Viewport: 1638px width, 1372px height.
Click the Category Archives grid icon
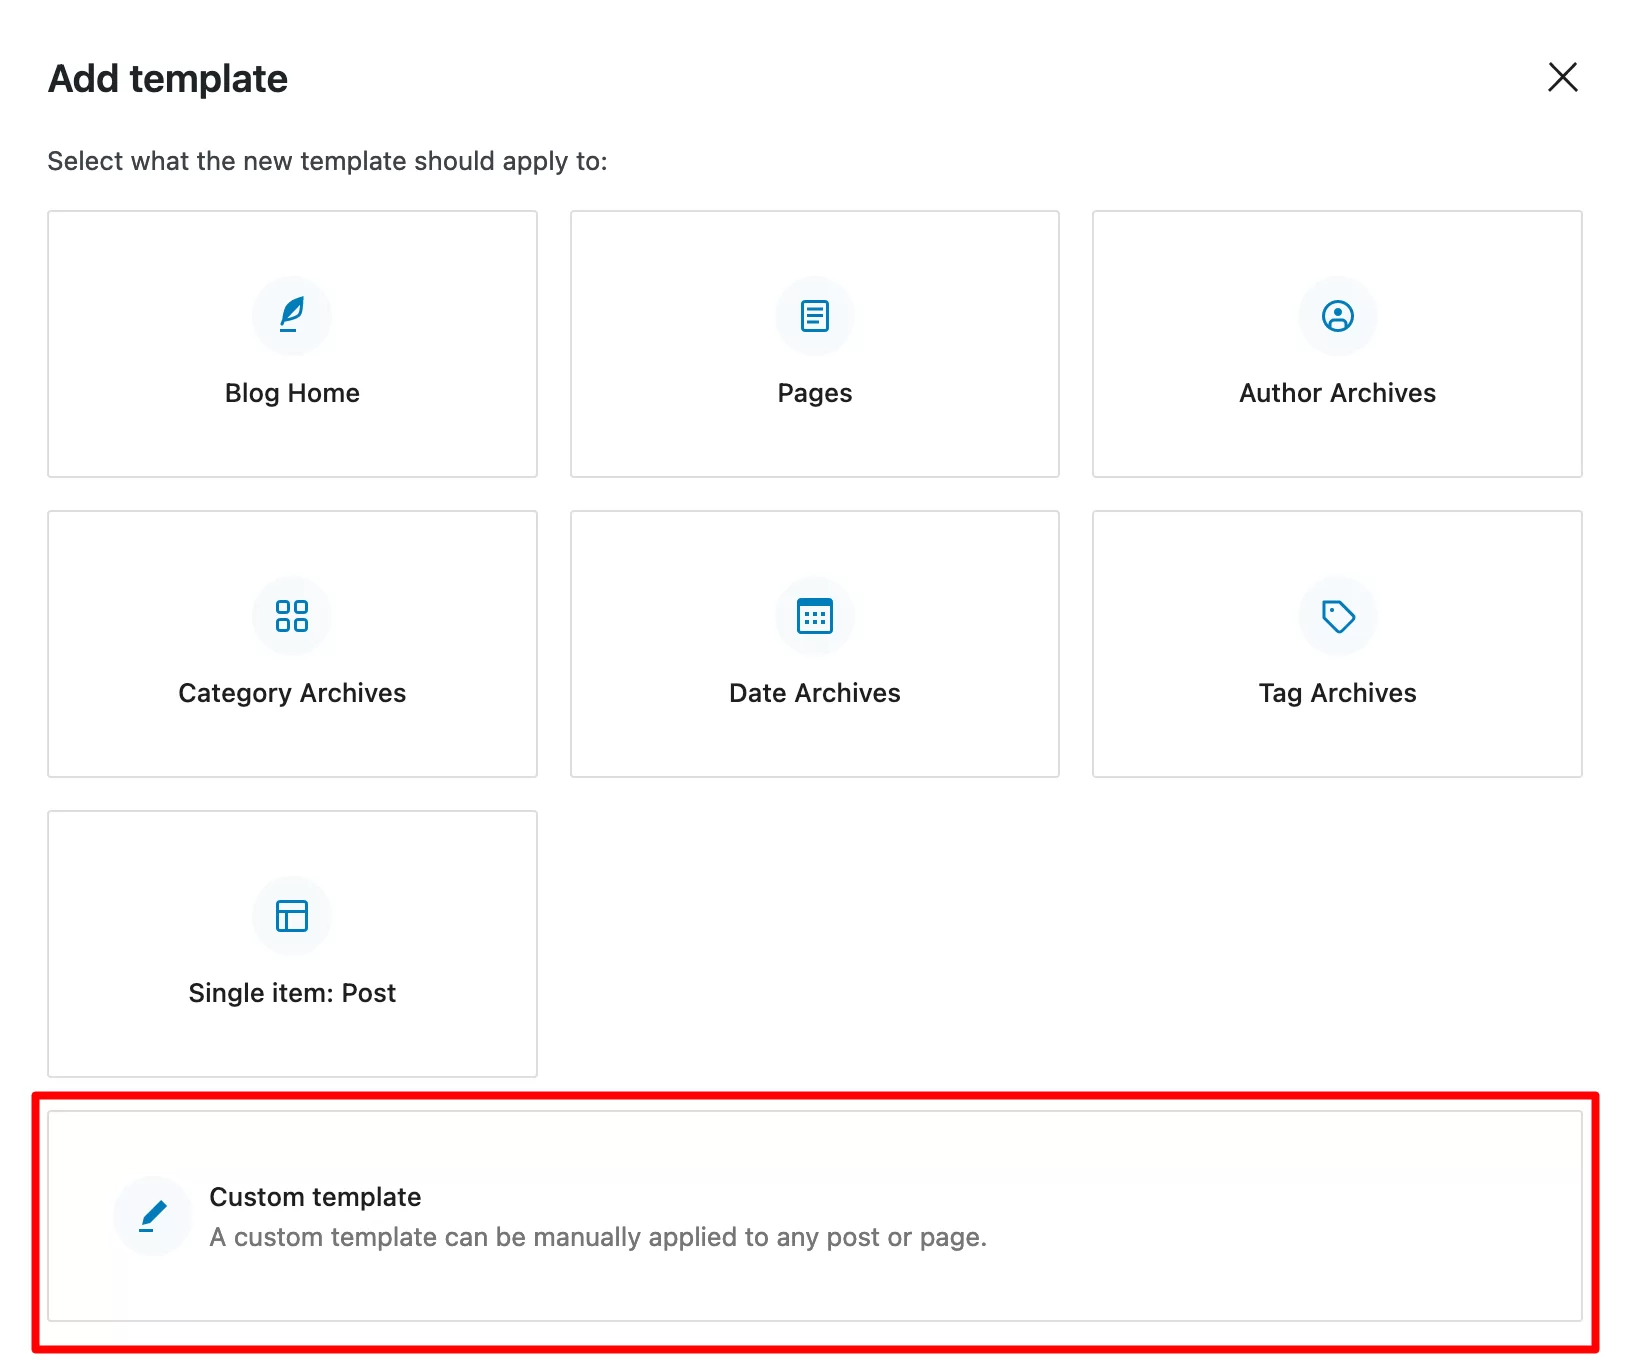pos(292,616)
